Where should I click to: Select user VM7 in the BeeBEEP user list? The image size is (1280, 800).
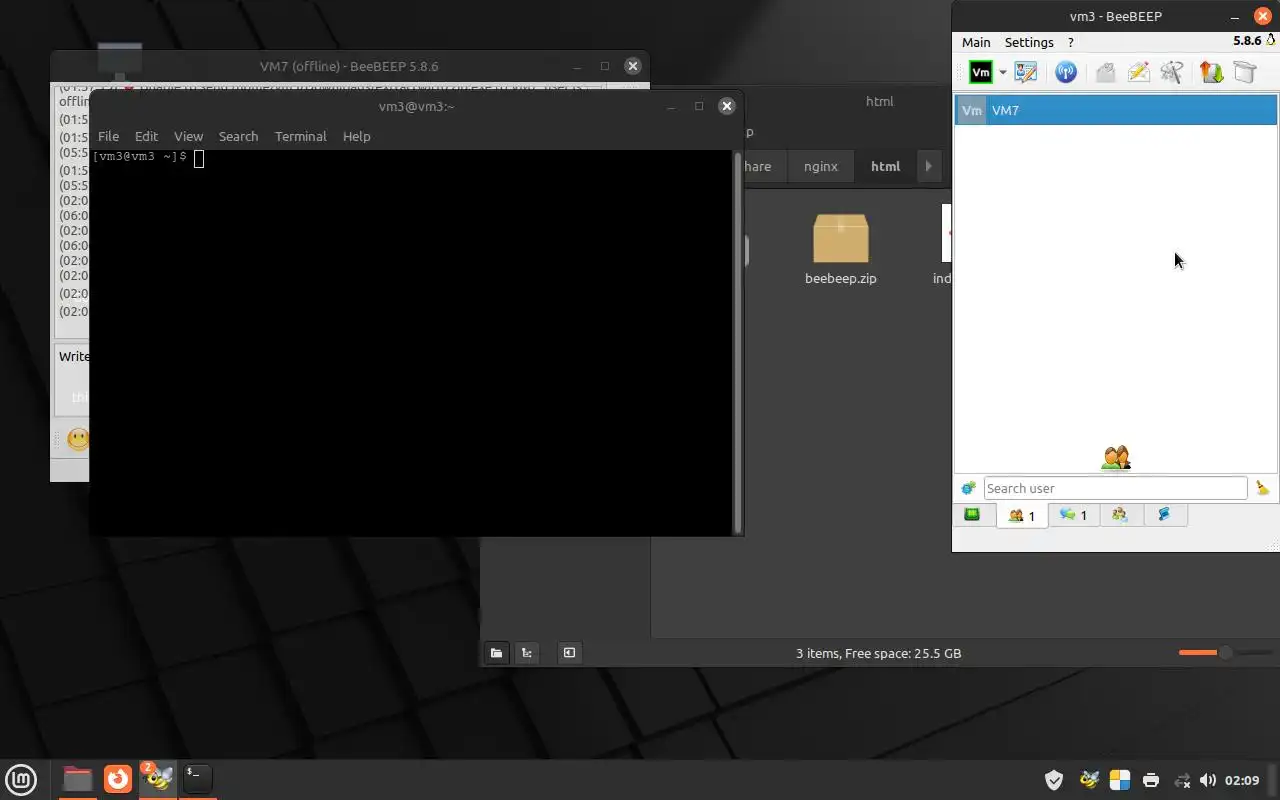1116,110
